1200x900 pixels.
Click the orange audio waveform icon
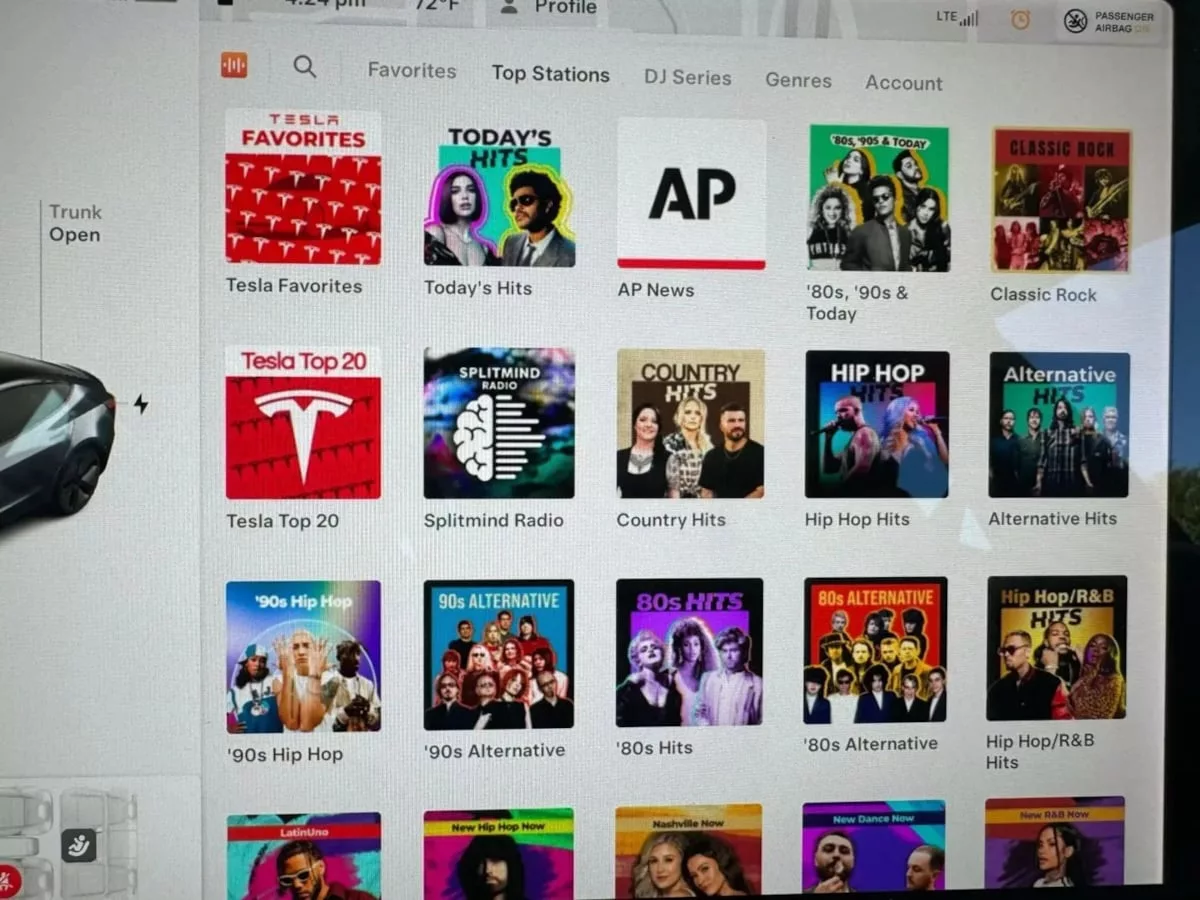(x=234, y=66)
